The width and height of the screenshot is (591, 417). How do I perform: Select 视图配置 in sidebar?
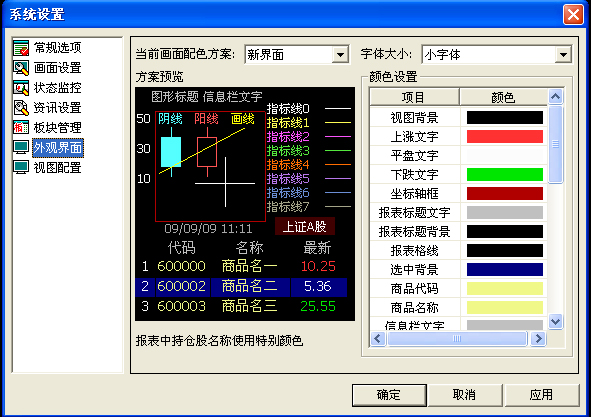coord(57,167)
